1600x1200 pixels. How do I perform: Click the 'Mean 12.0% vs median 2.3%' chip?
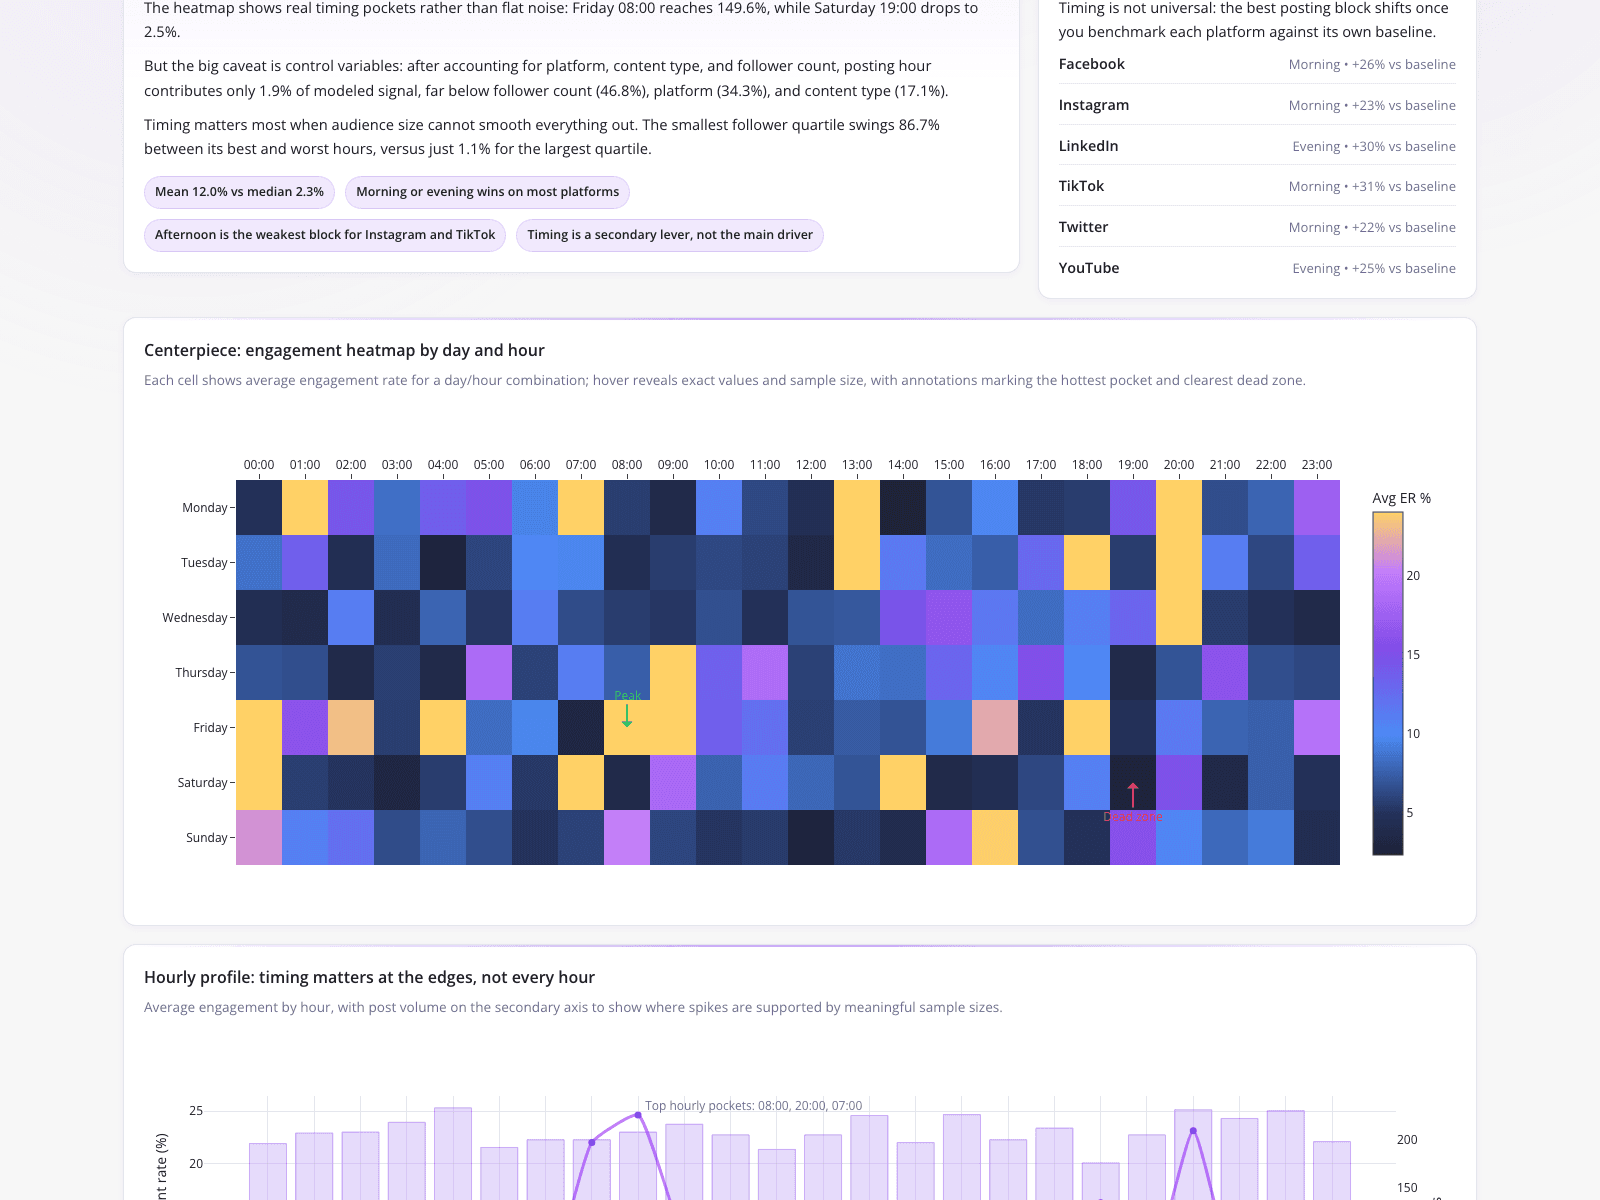(239, 192)
